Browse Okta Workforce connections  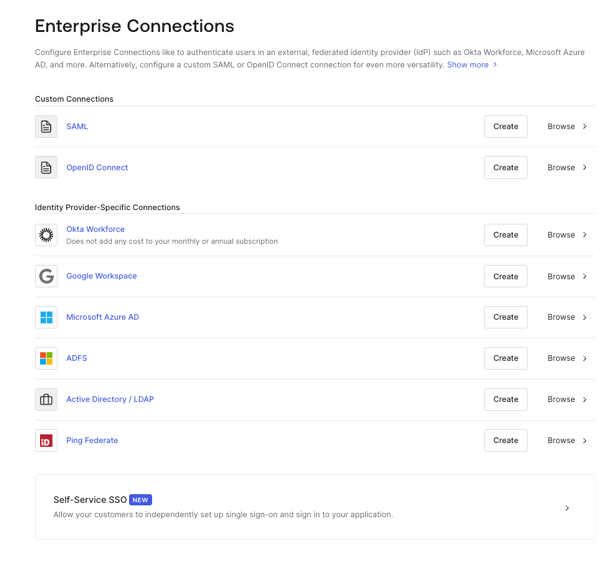point(567,235)
